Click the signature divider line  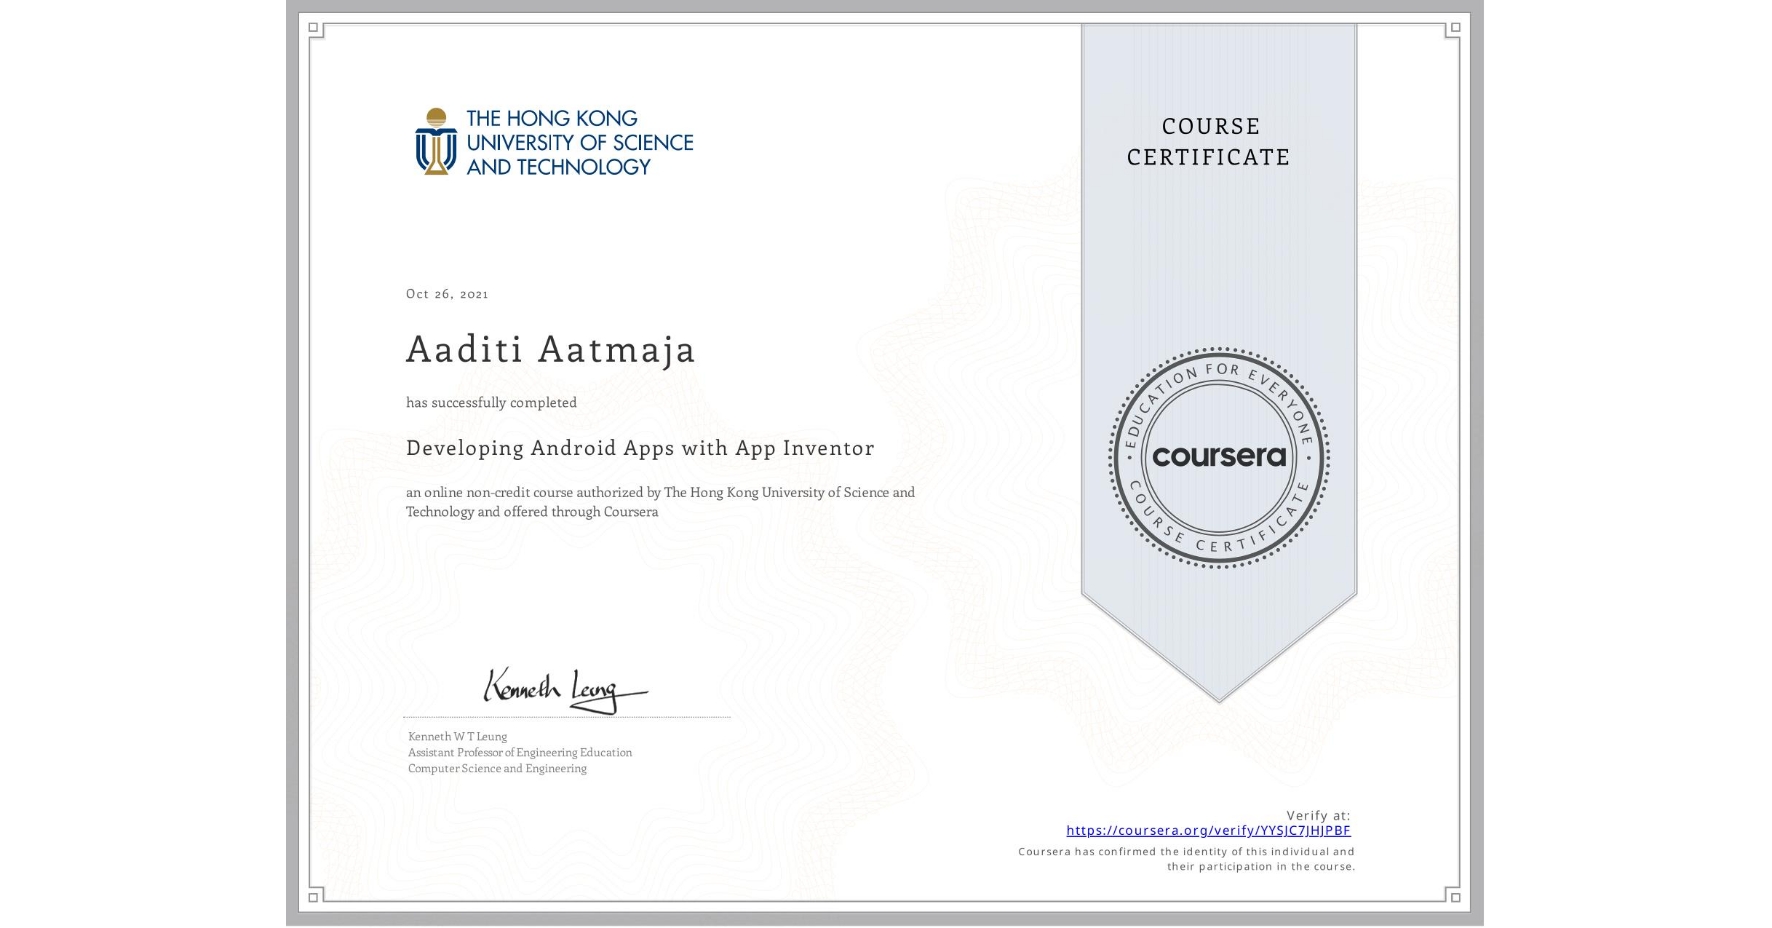point(566,716)
